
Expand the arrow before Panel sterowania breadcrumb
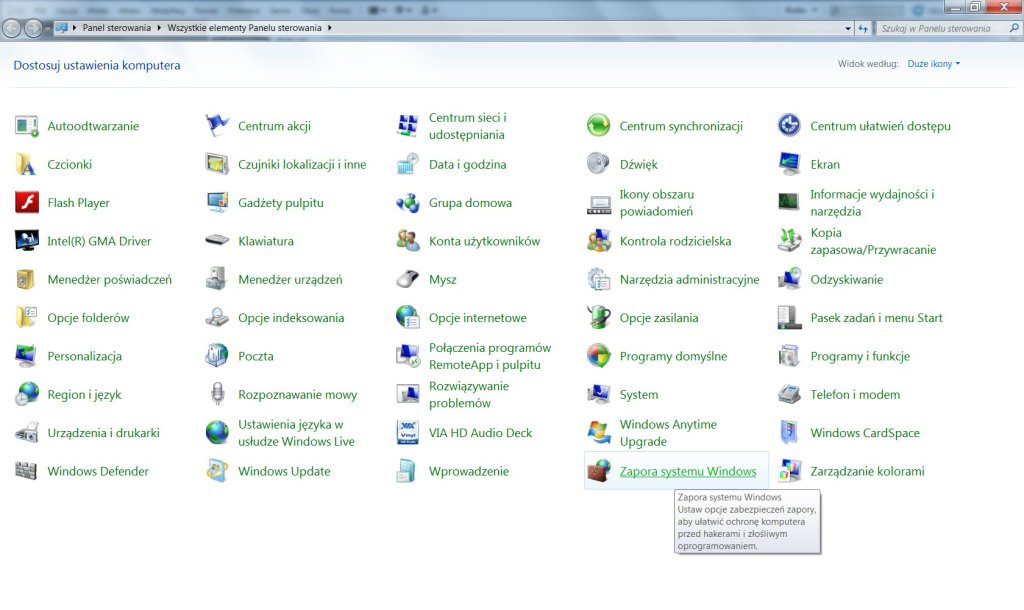coord(75,28)
